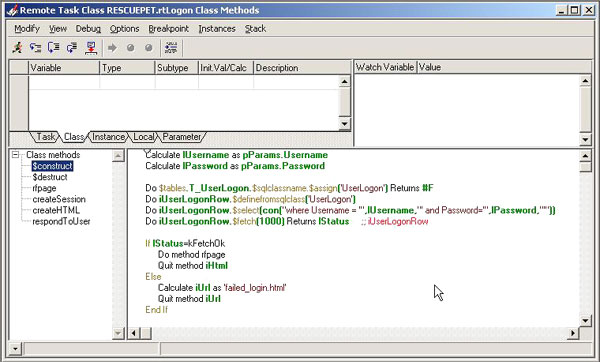Click the Step In toolbar icon

(36, 47)
